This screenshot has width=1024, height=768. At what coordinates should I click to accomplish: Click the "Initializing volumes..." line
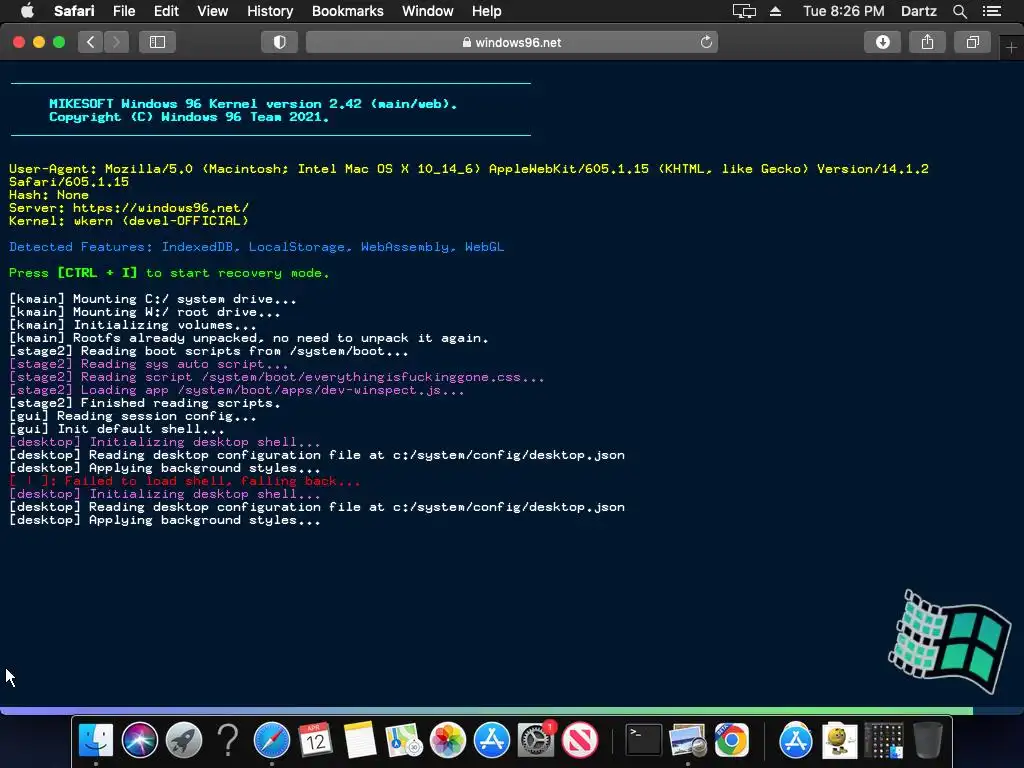pos(133,325)
